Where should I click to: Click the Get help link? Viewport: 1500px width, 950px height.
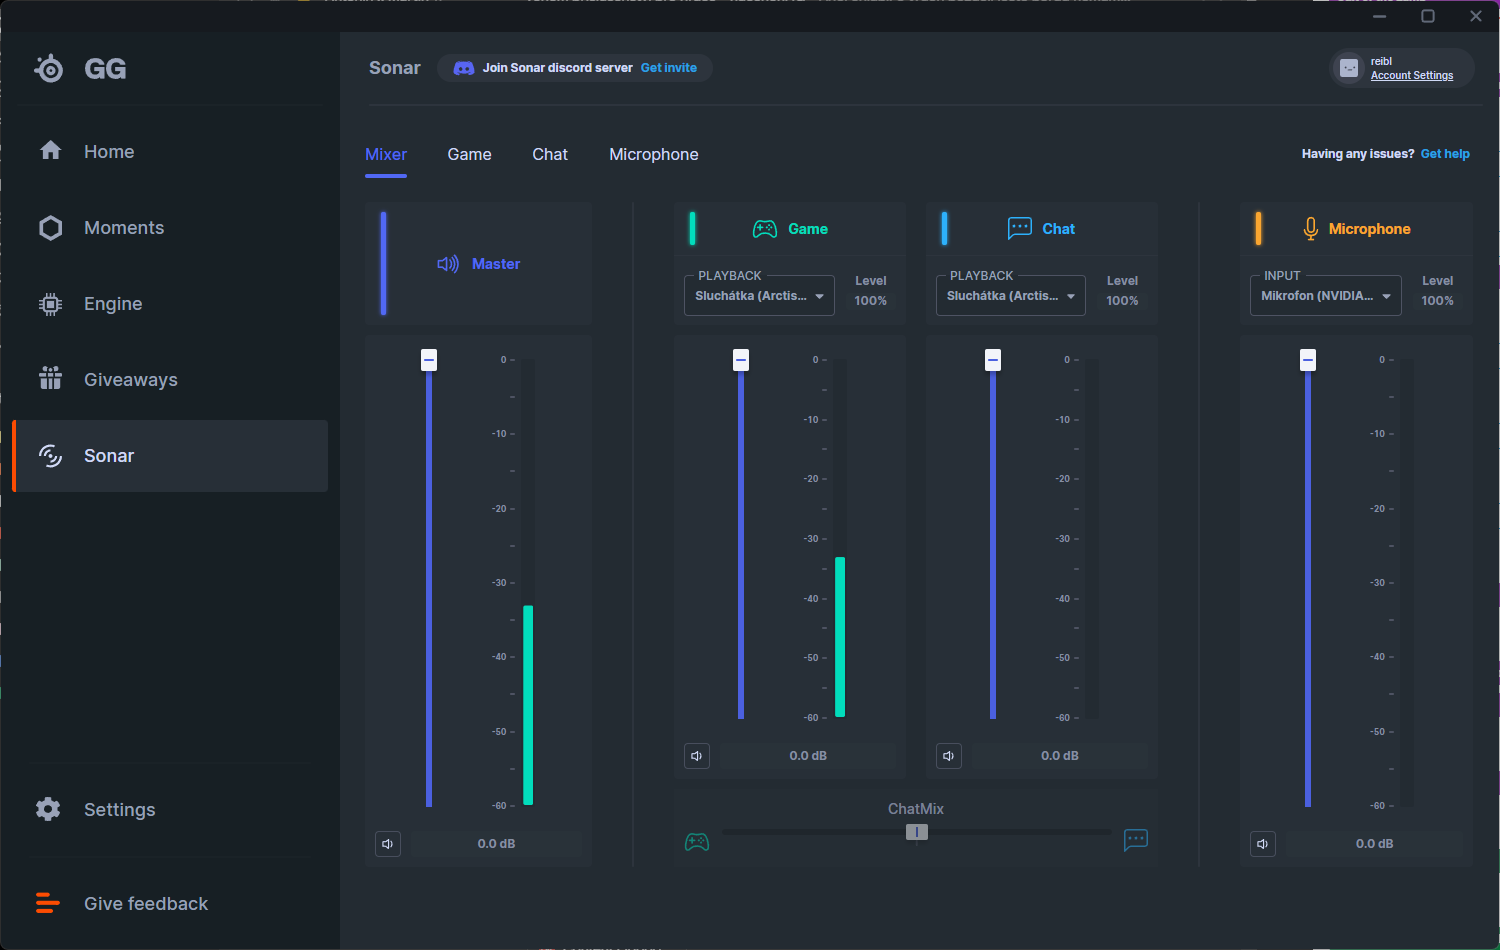click(x=1445, y=154)
